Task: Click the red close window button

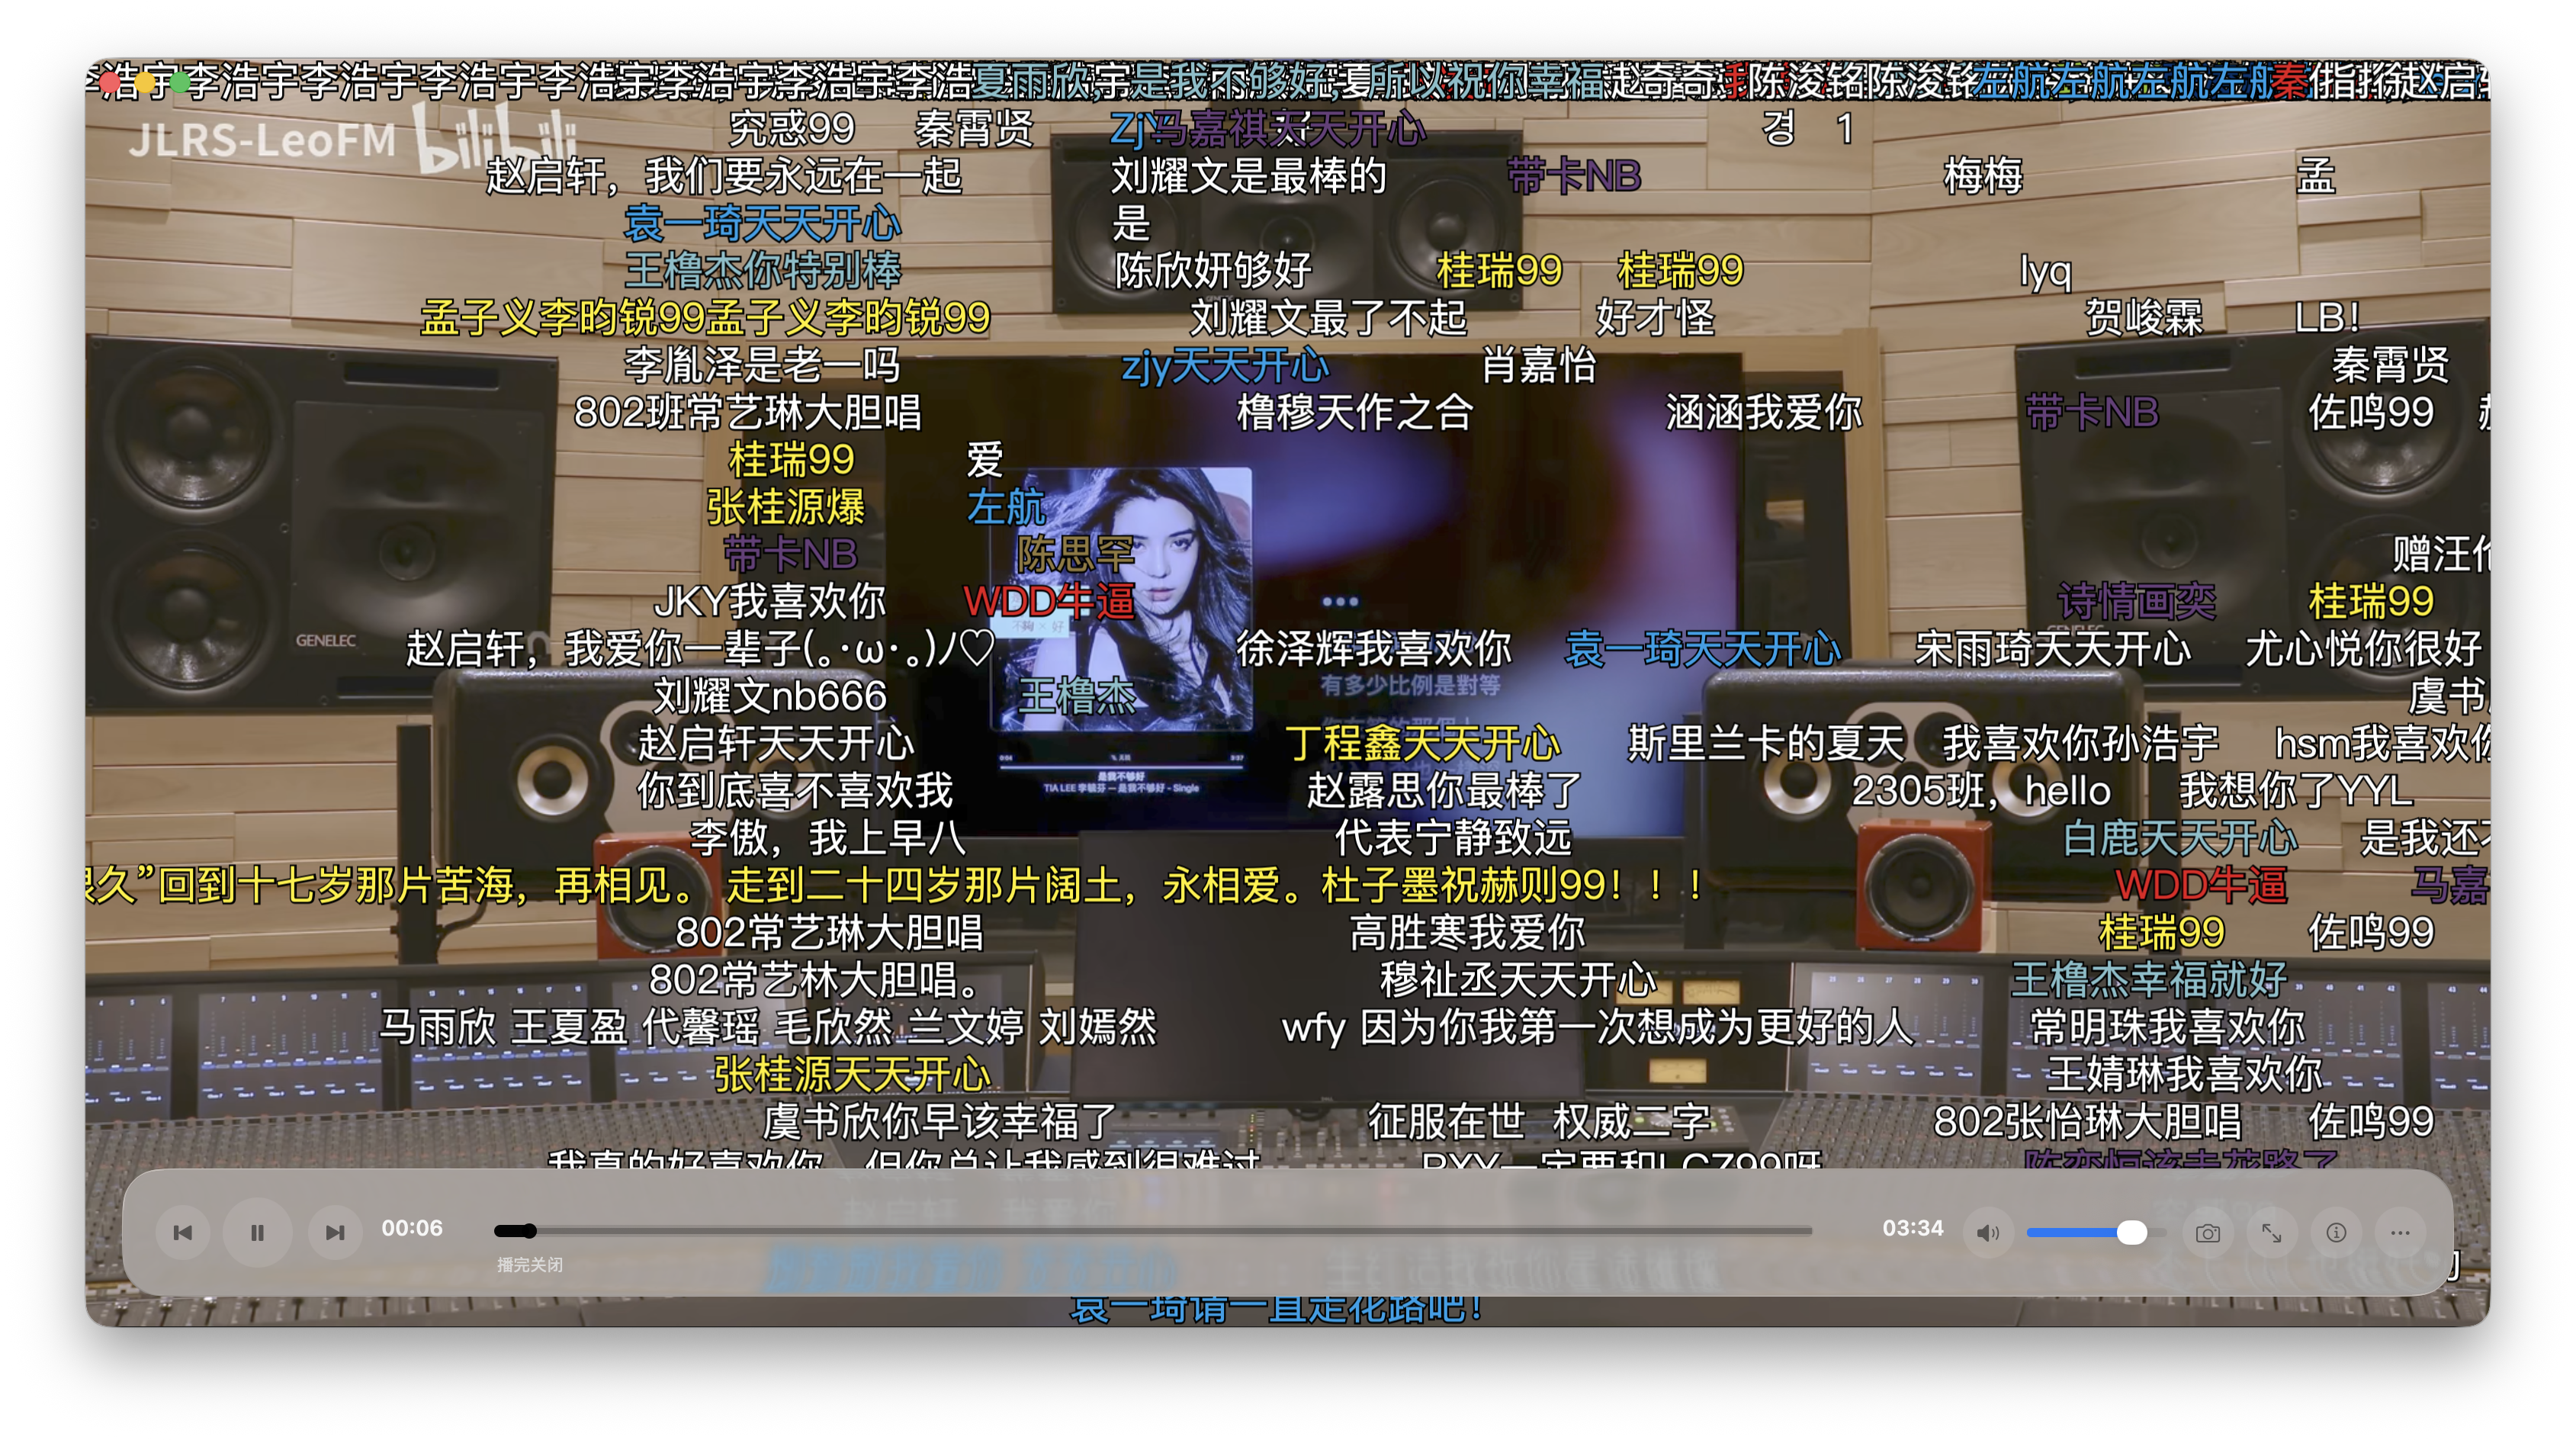Action: [109, 82]
